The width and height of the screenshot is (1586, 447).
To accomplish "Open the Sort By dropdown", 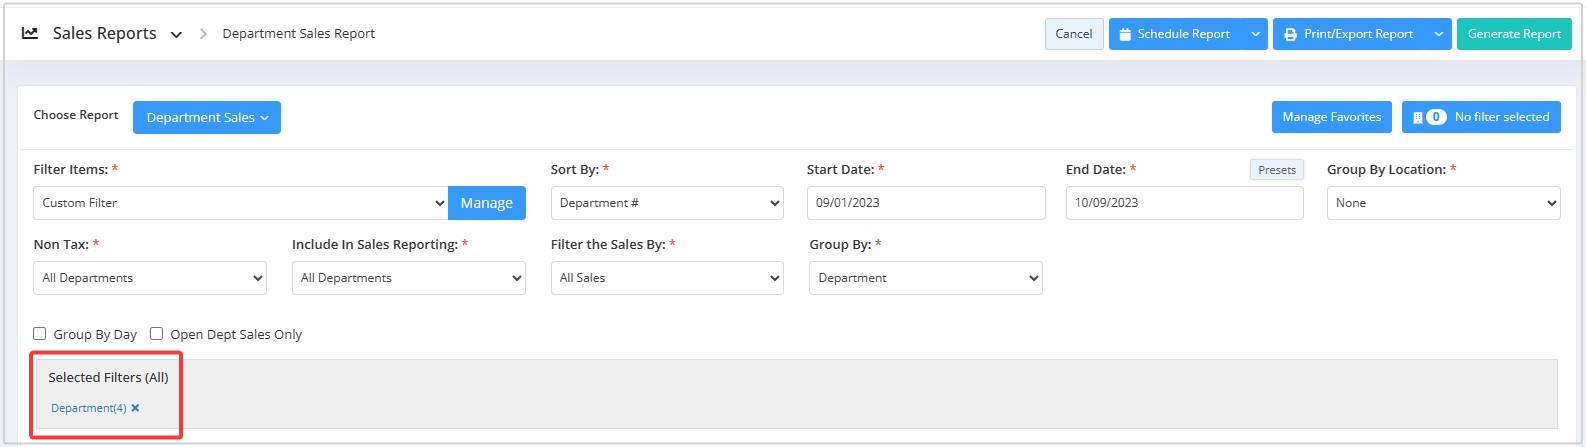I will click(667, 203).
